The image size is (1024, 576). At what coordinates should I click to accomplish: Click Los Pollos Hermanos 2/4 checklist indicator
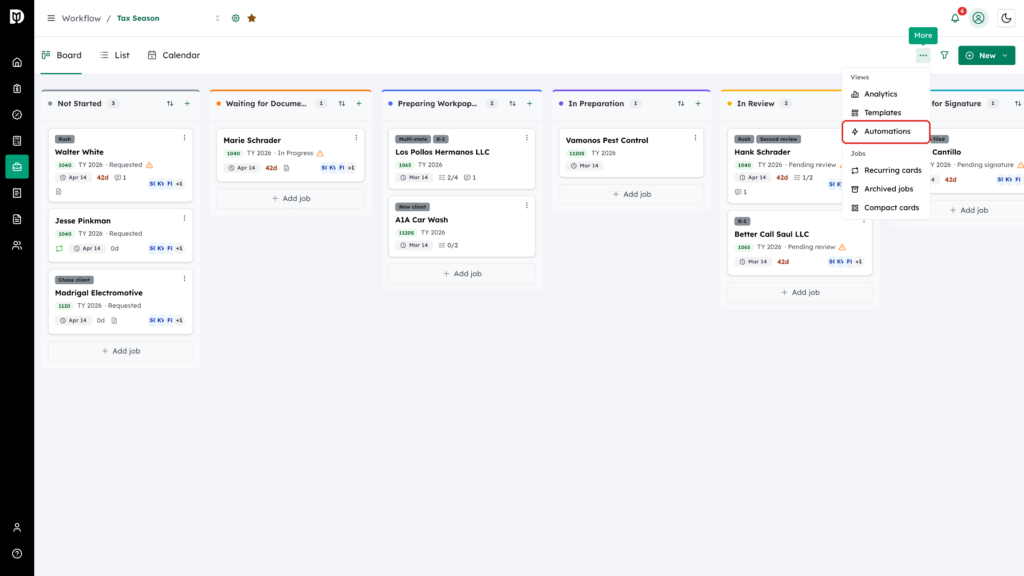pos(449,178)
